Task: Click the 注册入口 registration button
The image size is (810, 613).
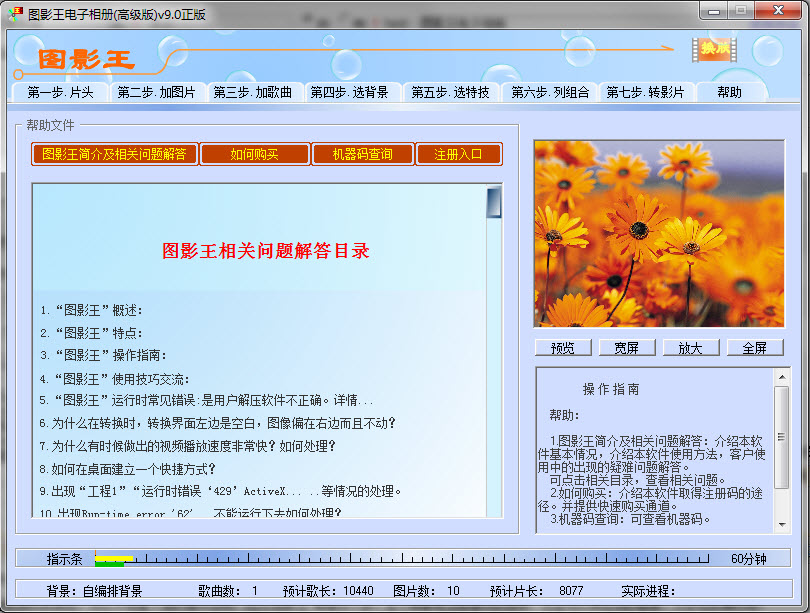Action: pos(459,153)
